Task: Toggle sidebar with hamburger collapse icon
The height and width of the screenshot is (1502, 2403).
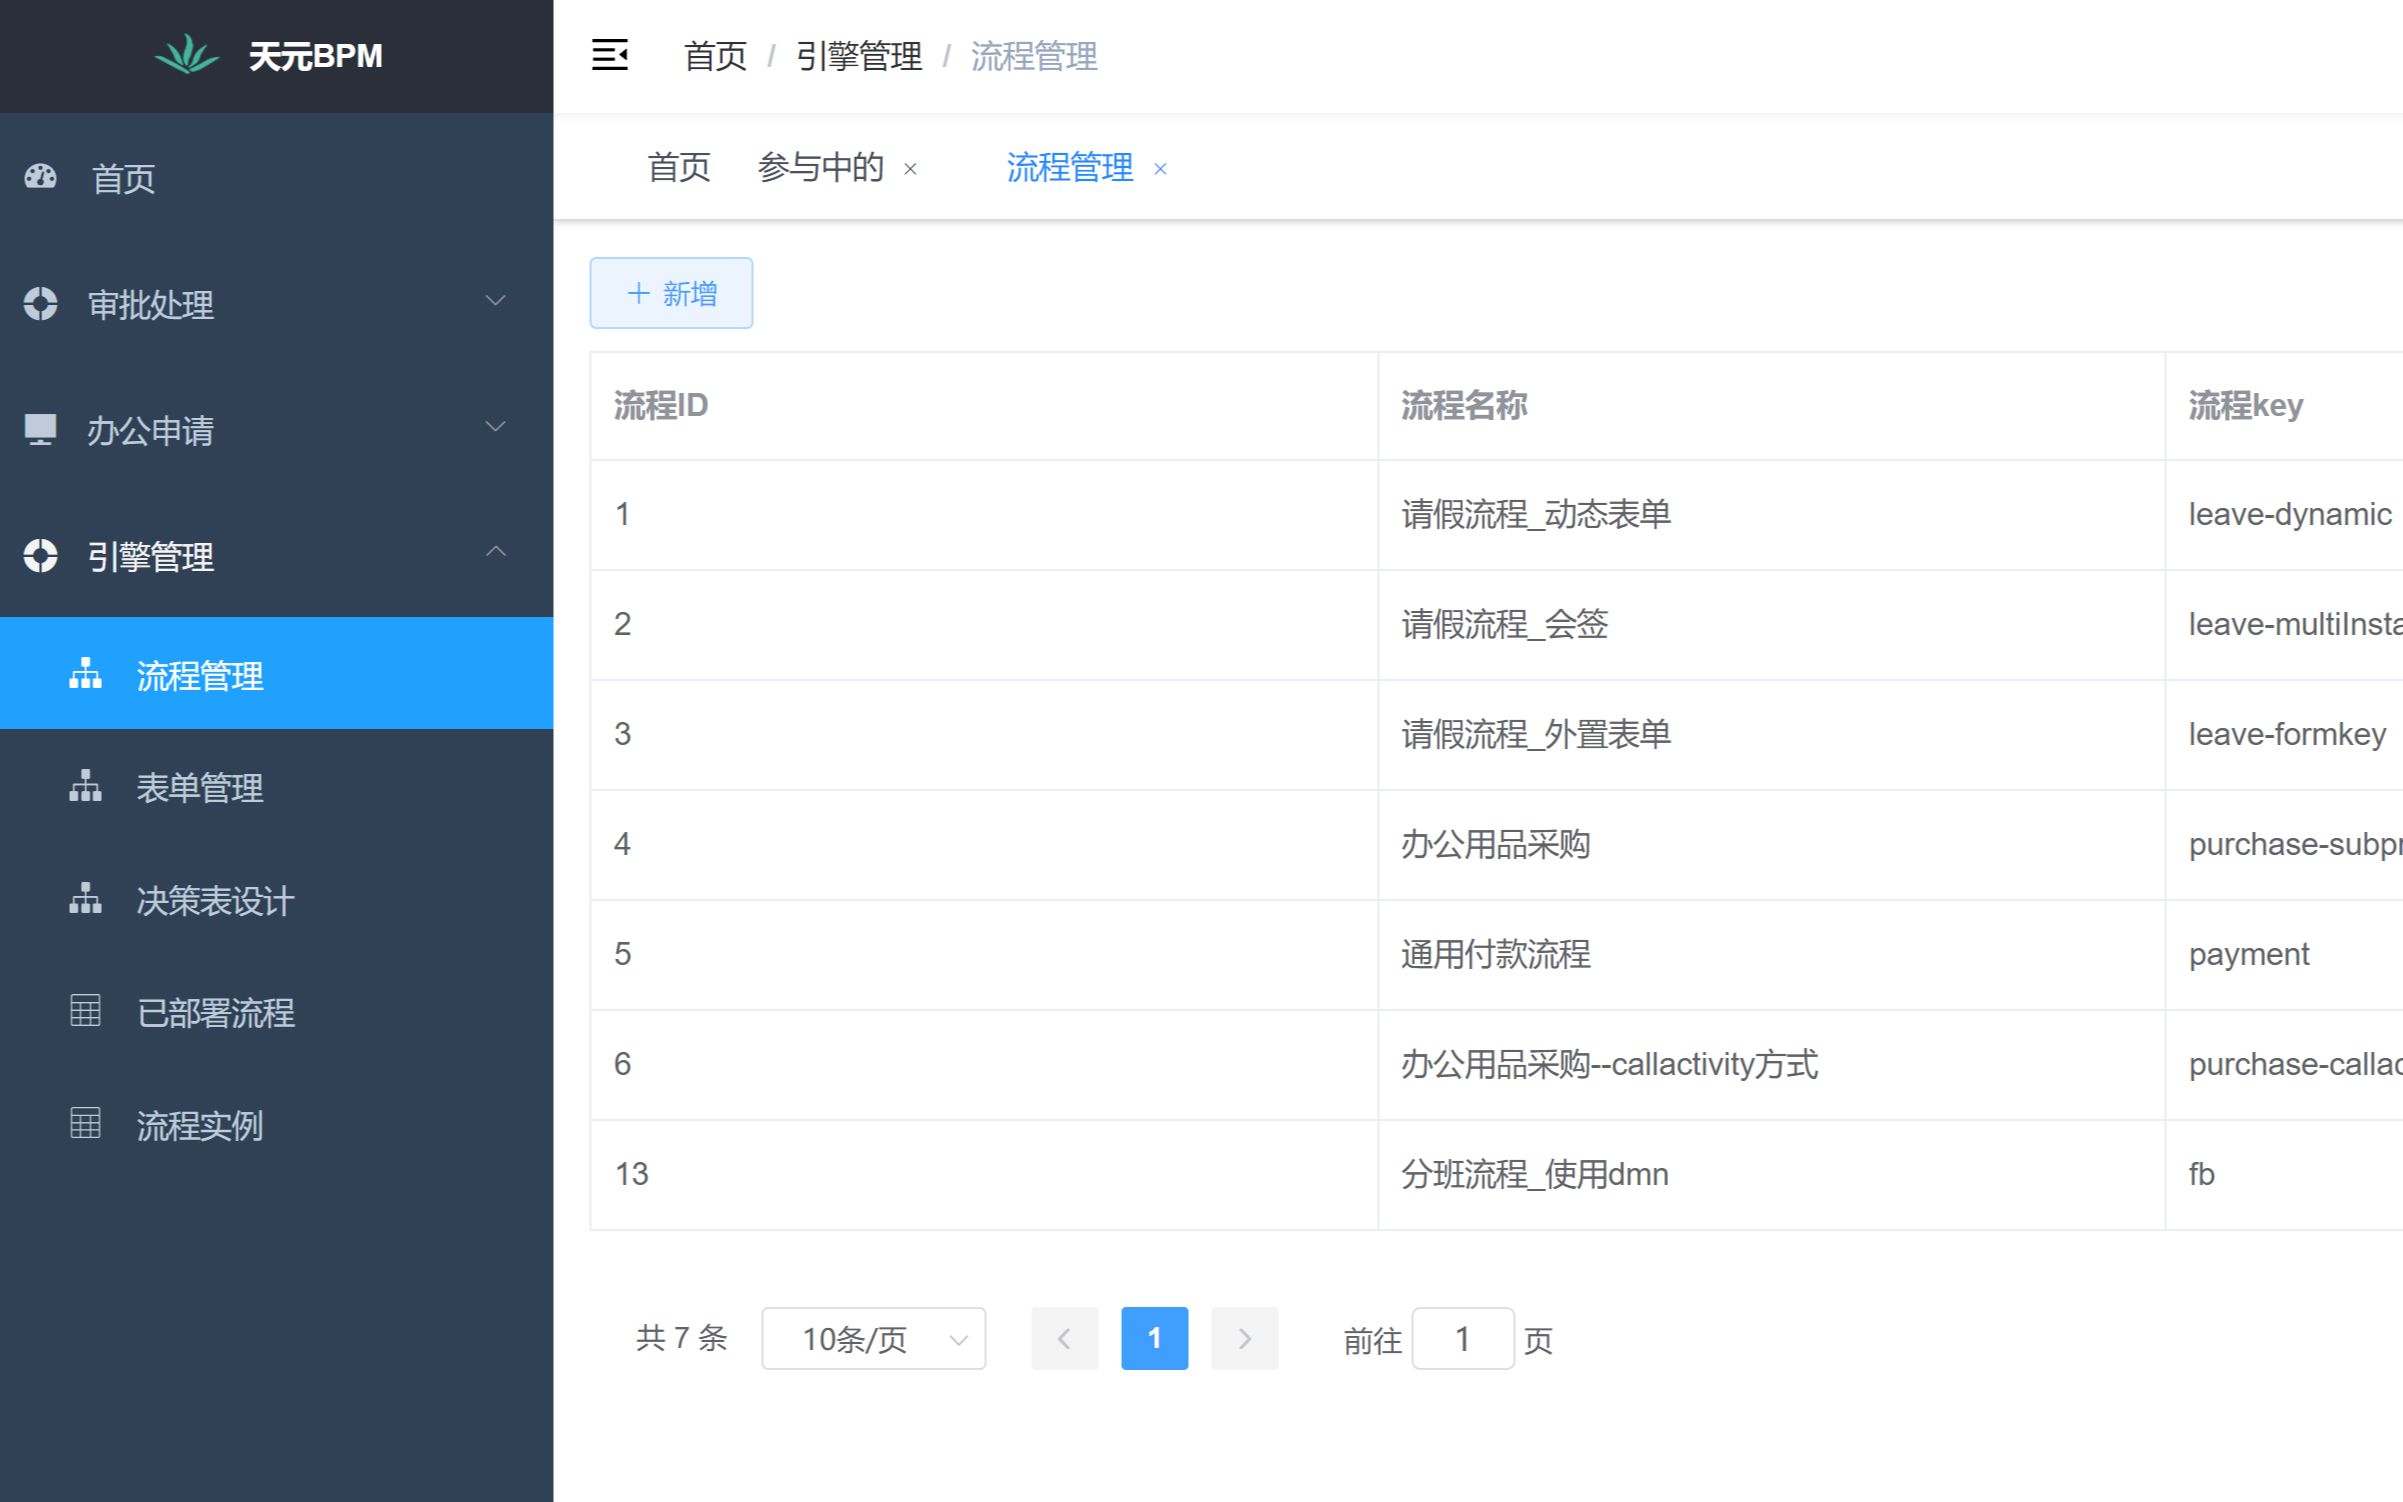Action: coord(610,55)
